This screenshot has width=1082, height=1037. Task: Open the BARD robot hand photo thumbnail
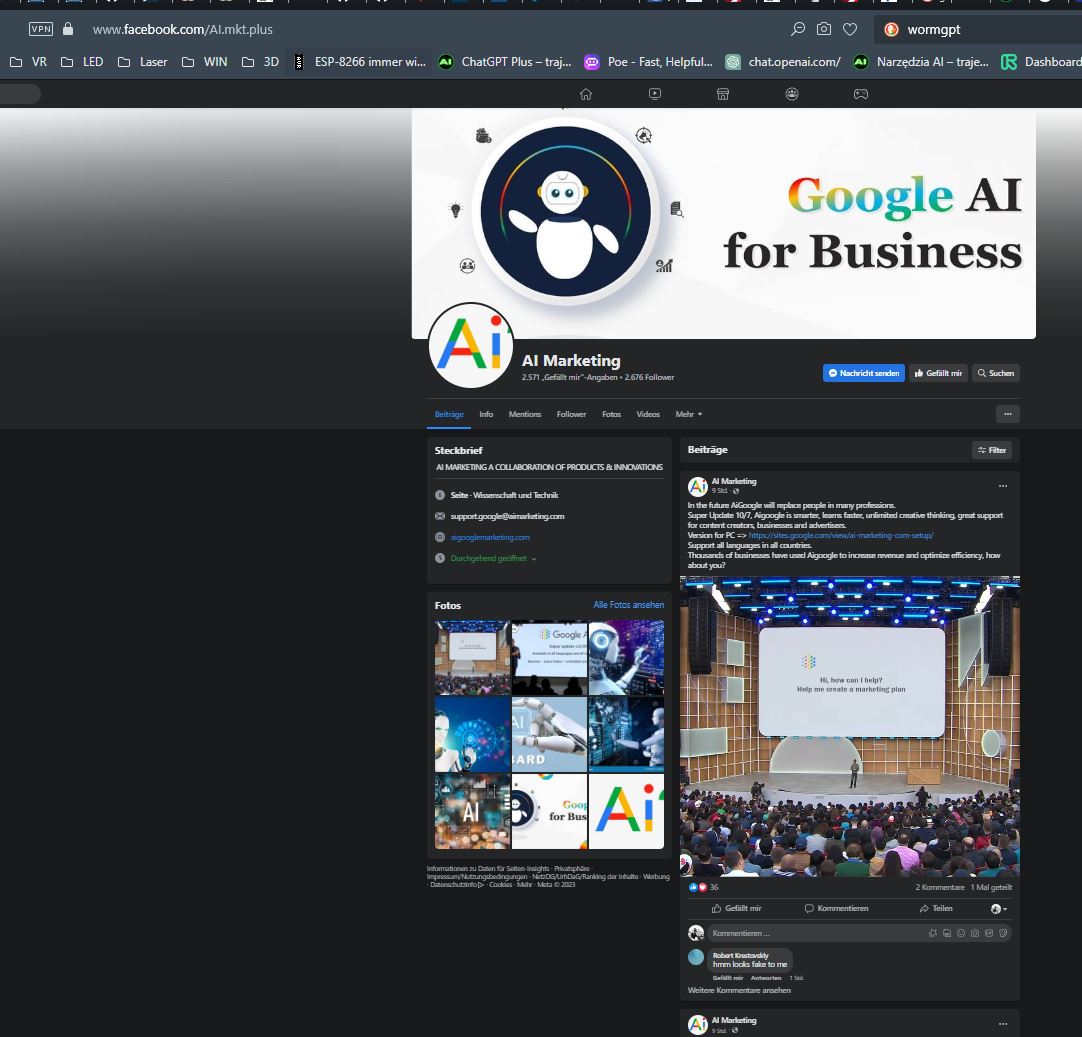point(549,734)
